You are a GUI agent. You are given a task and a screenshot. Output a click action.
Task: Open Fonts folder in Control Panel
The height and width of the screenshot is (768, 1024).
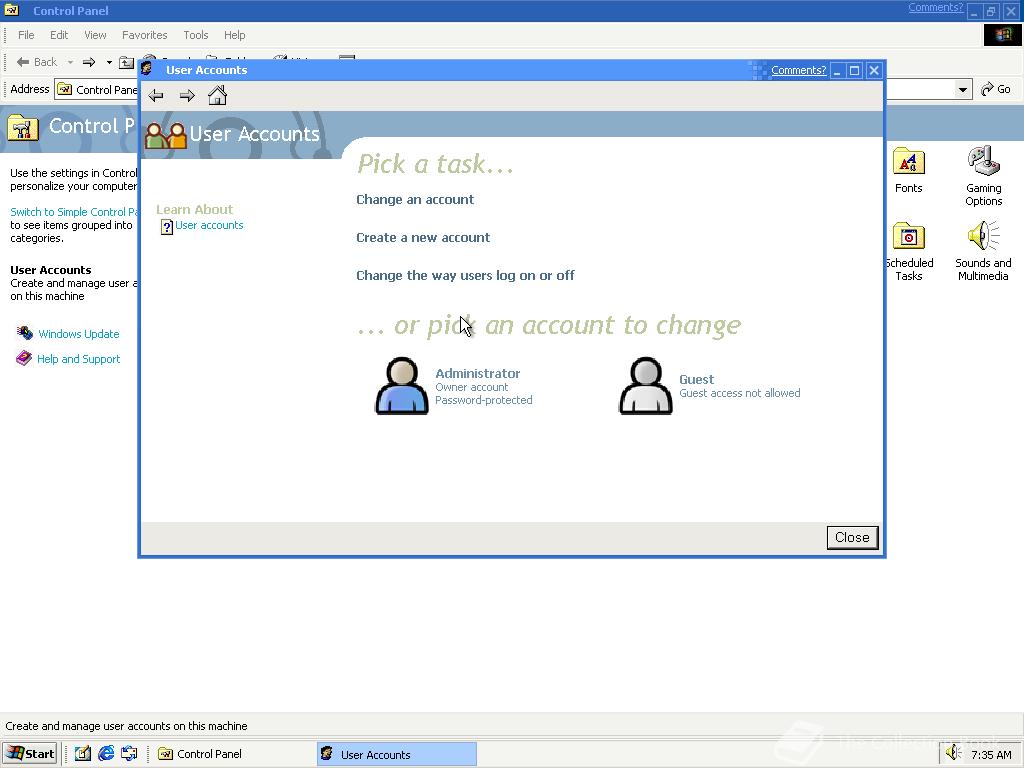point(908,162)
